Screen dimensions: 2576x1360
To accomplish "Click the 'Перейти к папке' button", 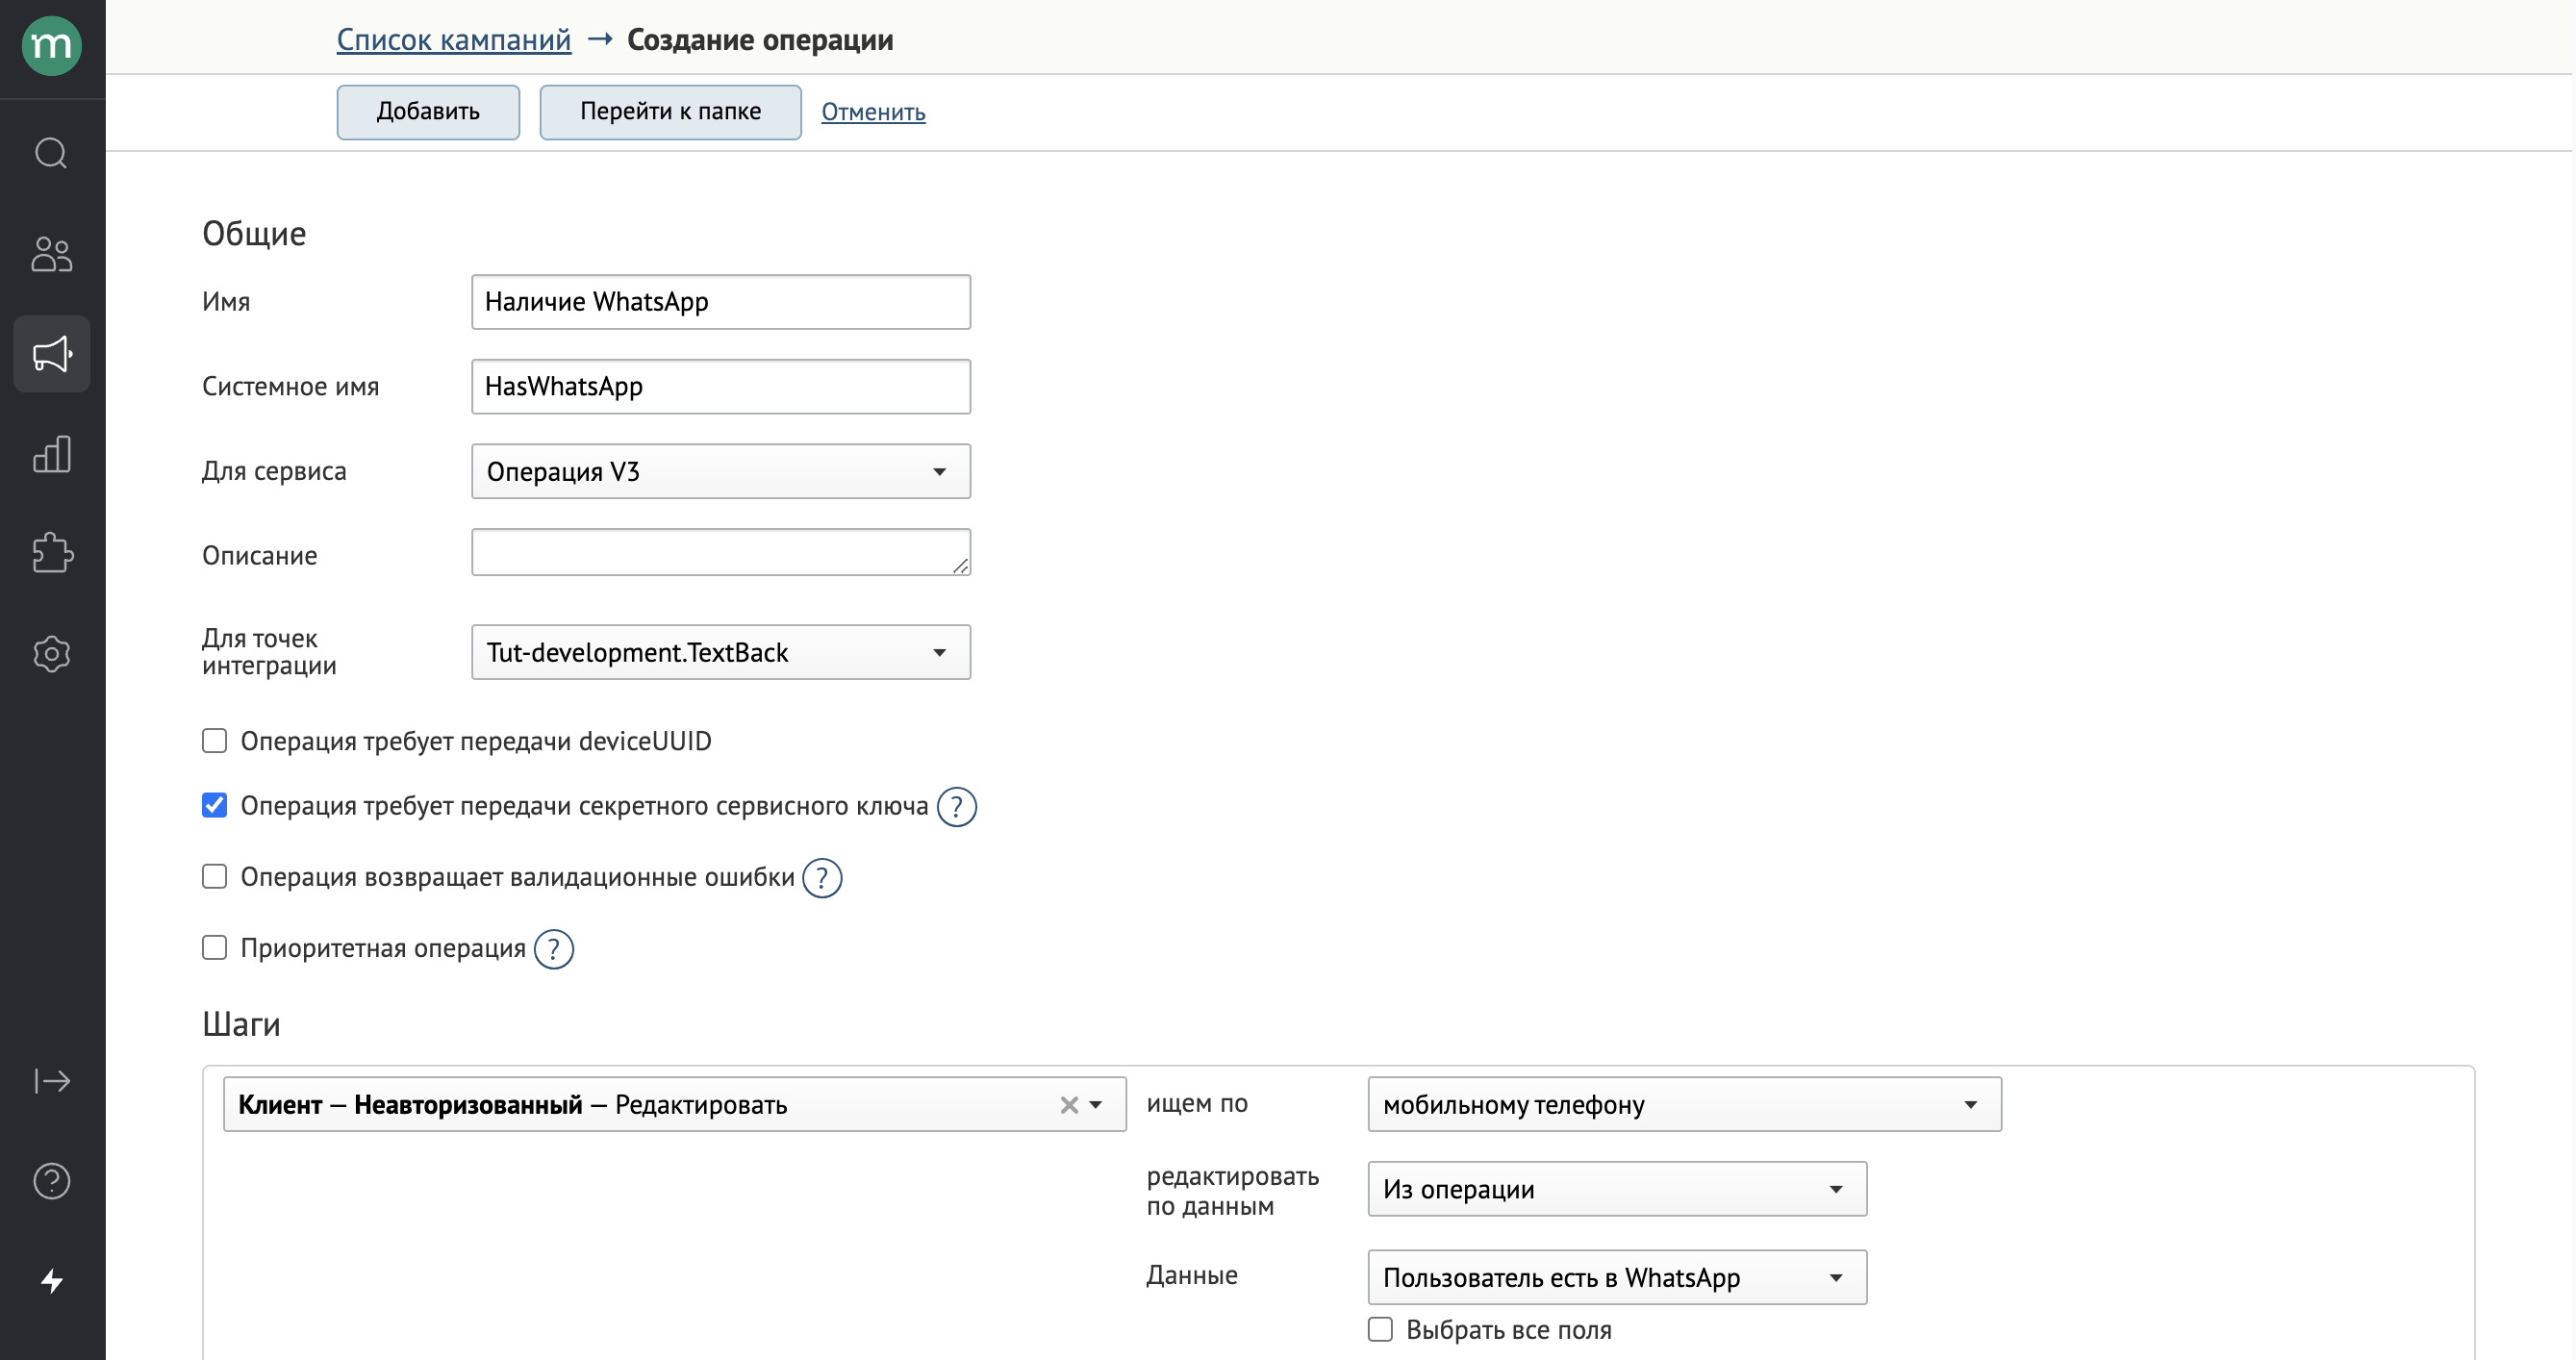I will click(x=670, y=112).
